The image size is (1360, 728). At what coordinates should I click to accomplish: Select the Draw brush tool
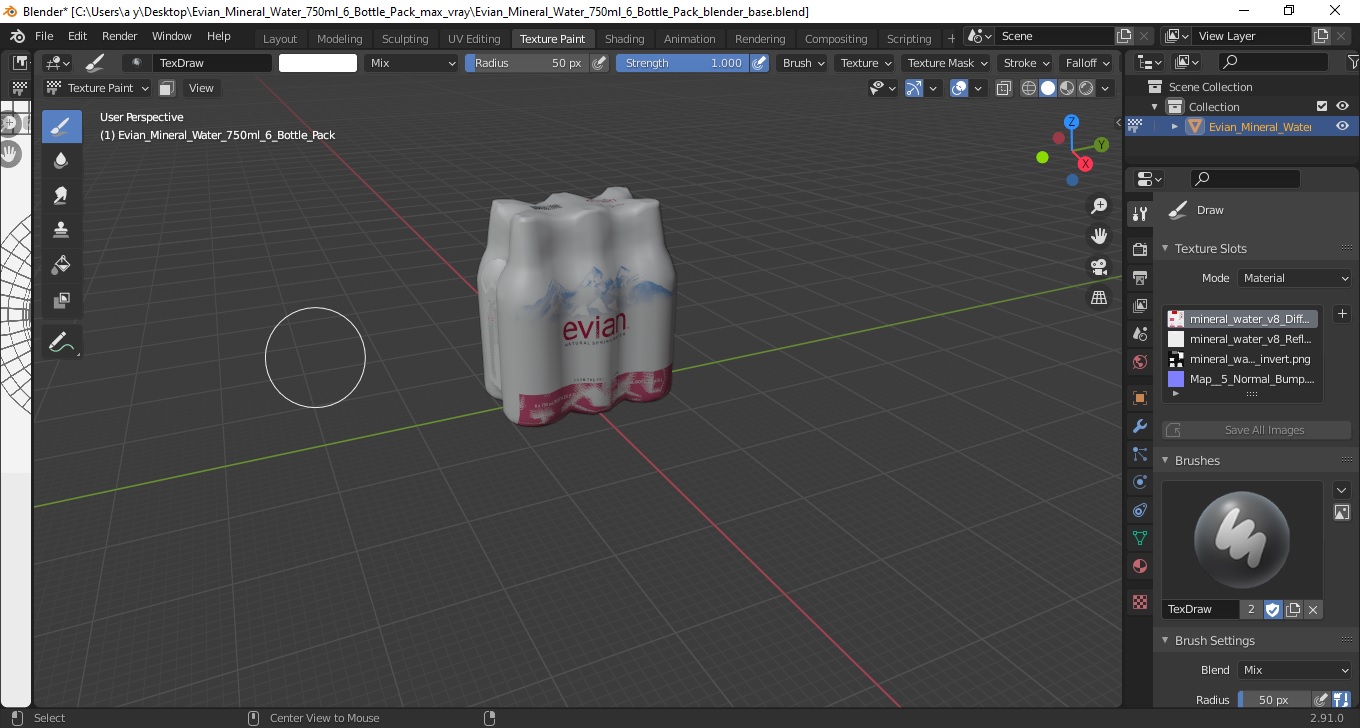62,126
